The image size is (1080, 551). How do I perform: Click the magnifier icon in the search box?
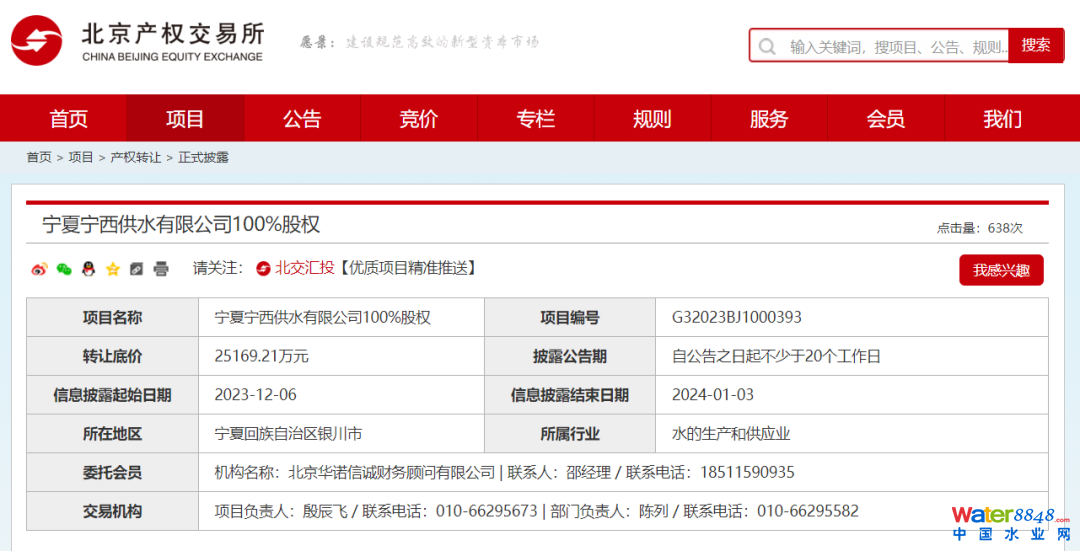[x=767, y=46]
